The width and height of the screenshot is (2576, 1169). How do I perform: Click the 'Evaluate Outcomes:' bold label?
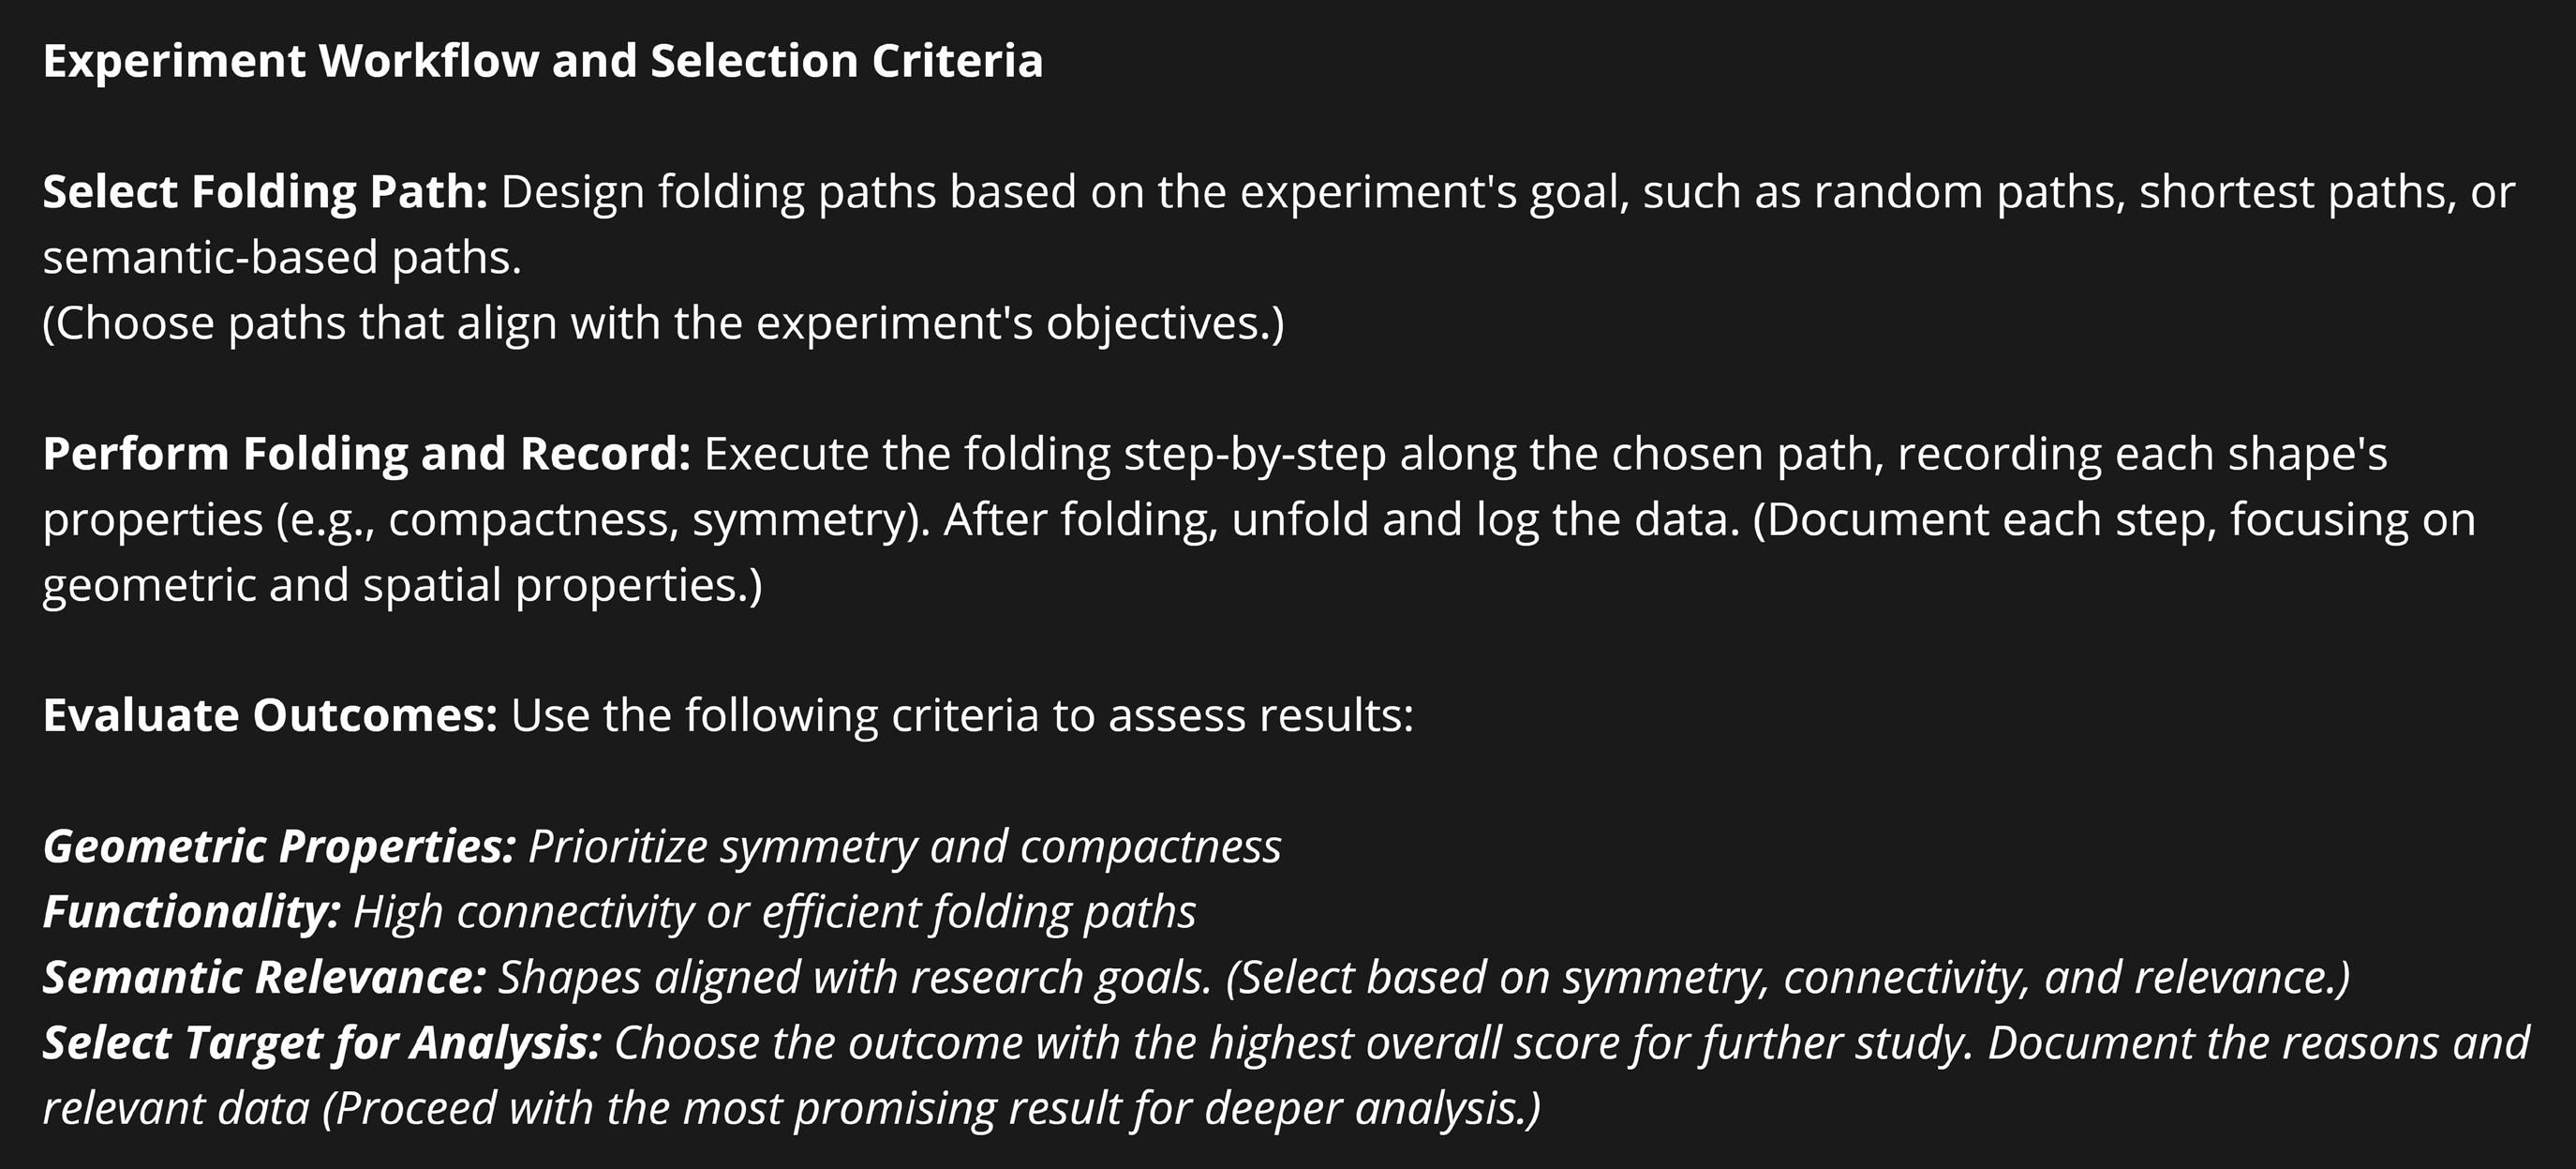(270, 715)
